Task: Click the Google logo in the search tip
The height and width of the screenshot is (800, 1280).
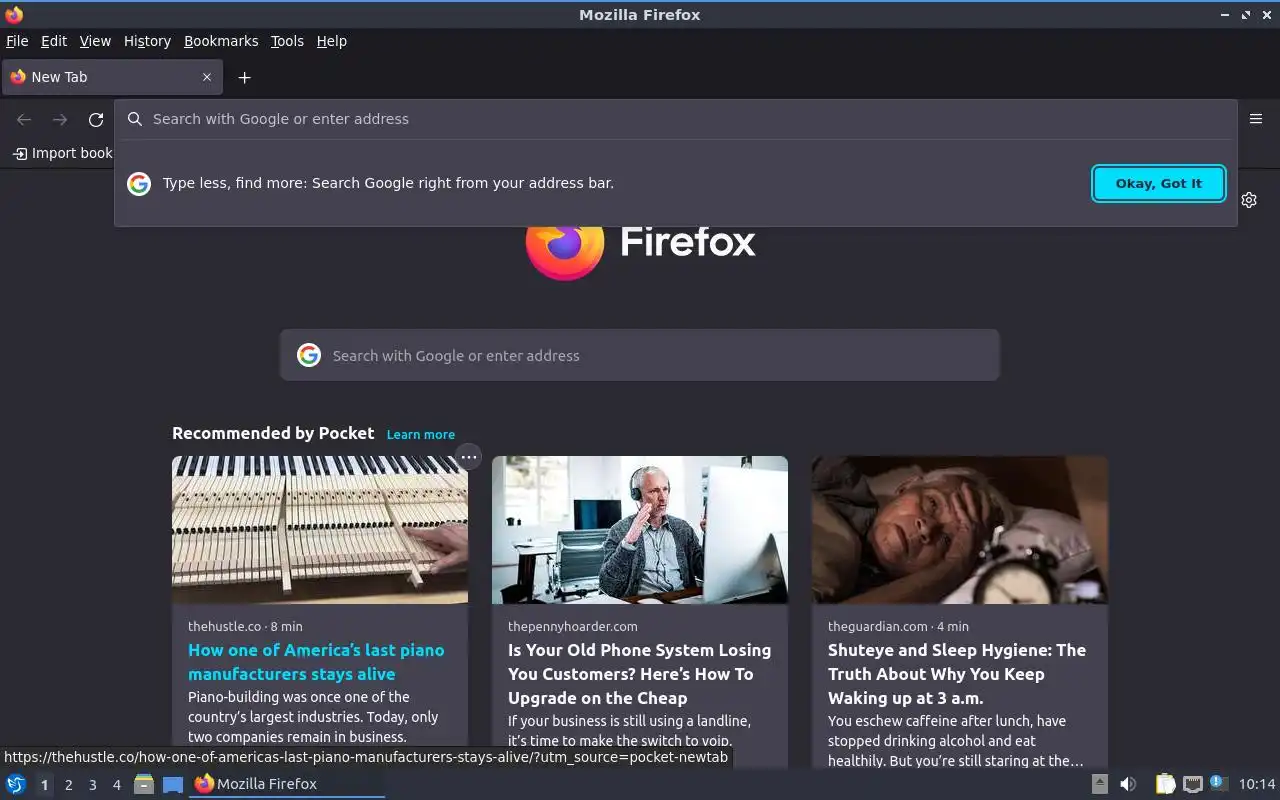Action: [139, 183]
